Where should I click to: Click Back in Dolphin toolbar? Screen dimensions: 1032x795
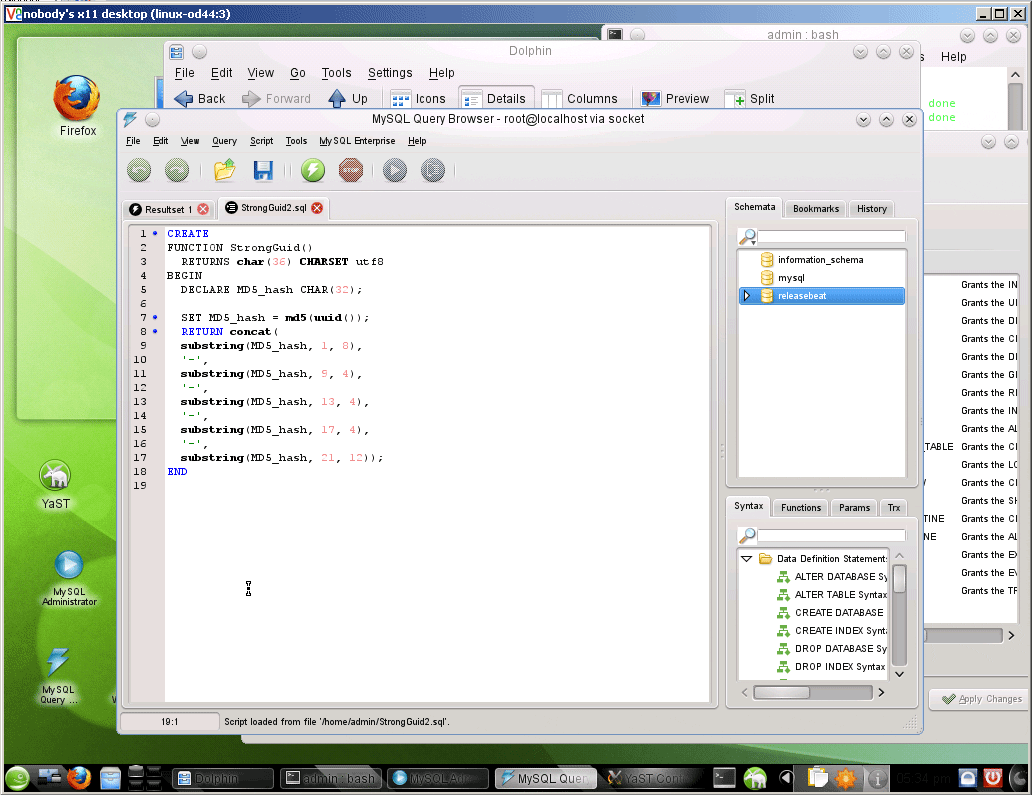pos(199,99)
